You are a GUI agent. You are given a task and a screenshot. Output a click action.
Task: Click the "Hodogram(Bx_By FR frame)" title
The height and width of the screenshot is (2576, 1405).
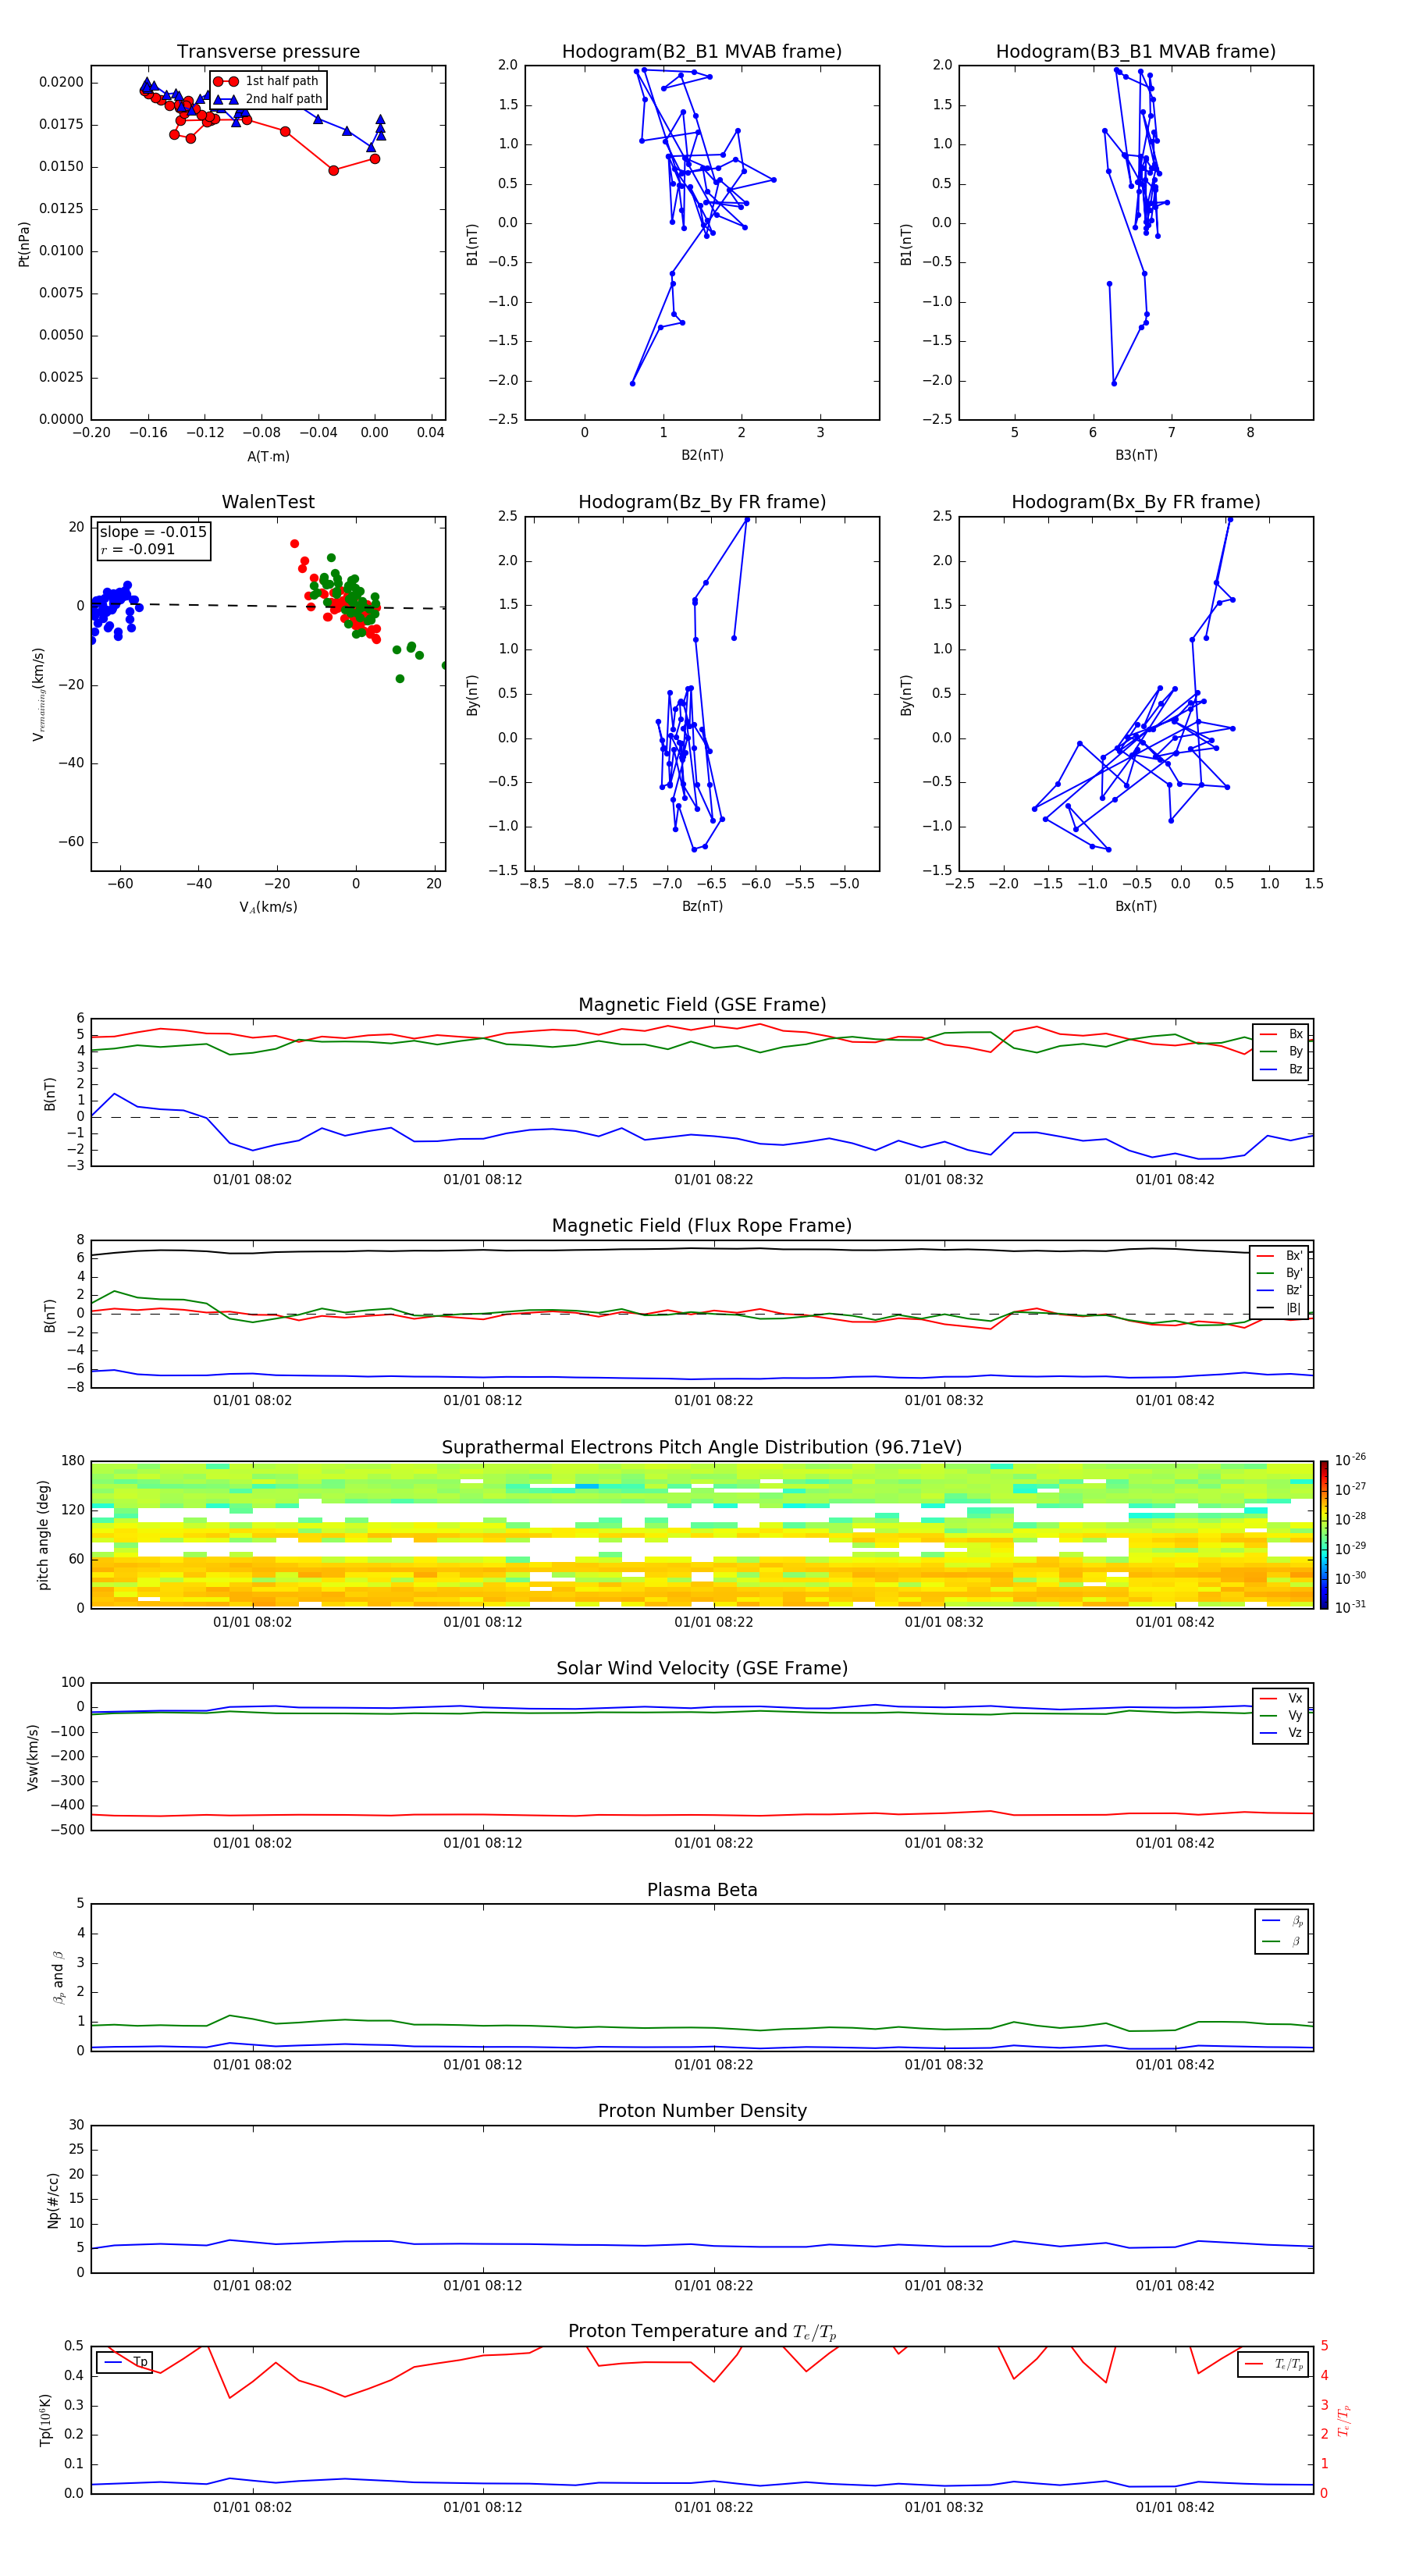tap(1136, 502)
